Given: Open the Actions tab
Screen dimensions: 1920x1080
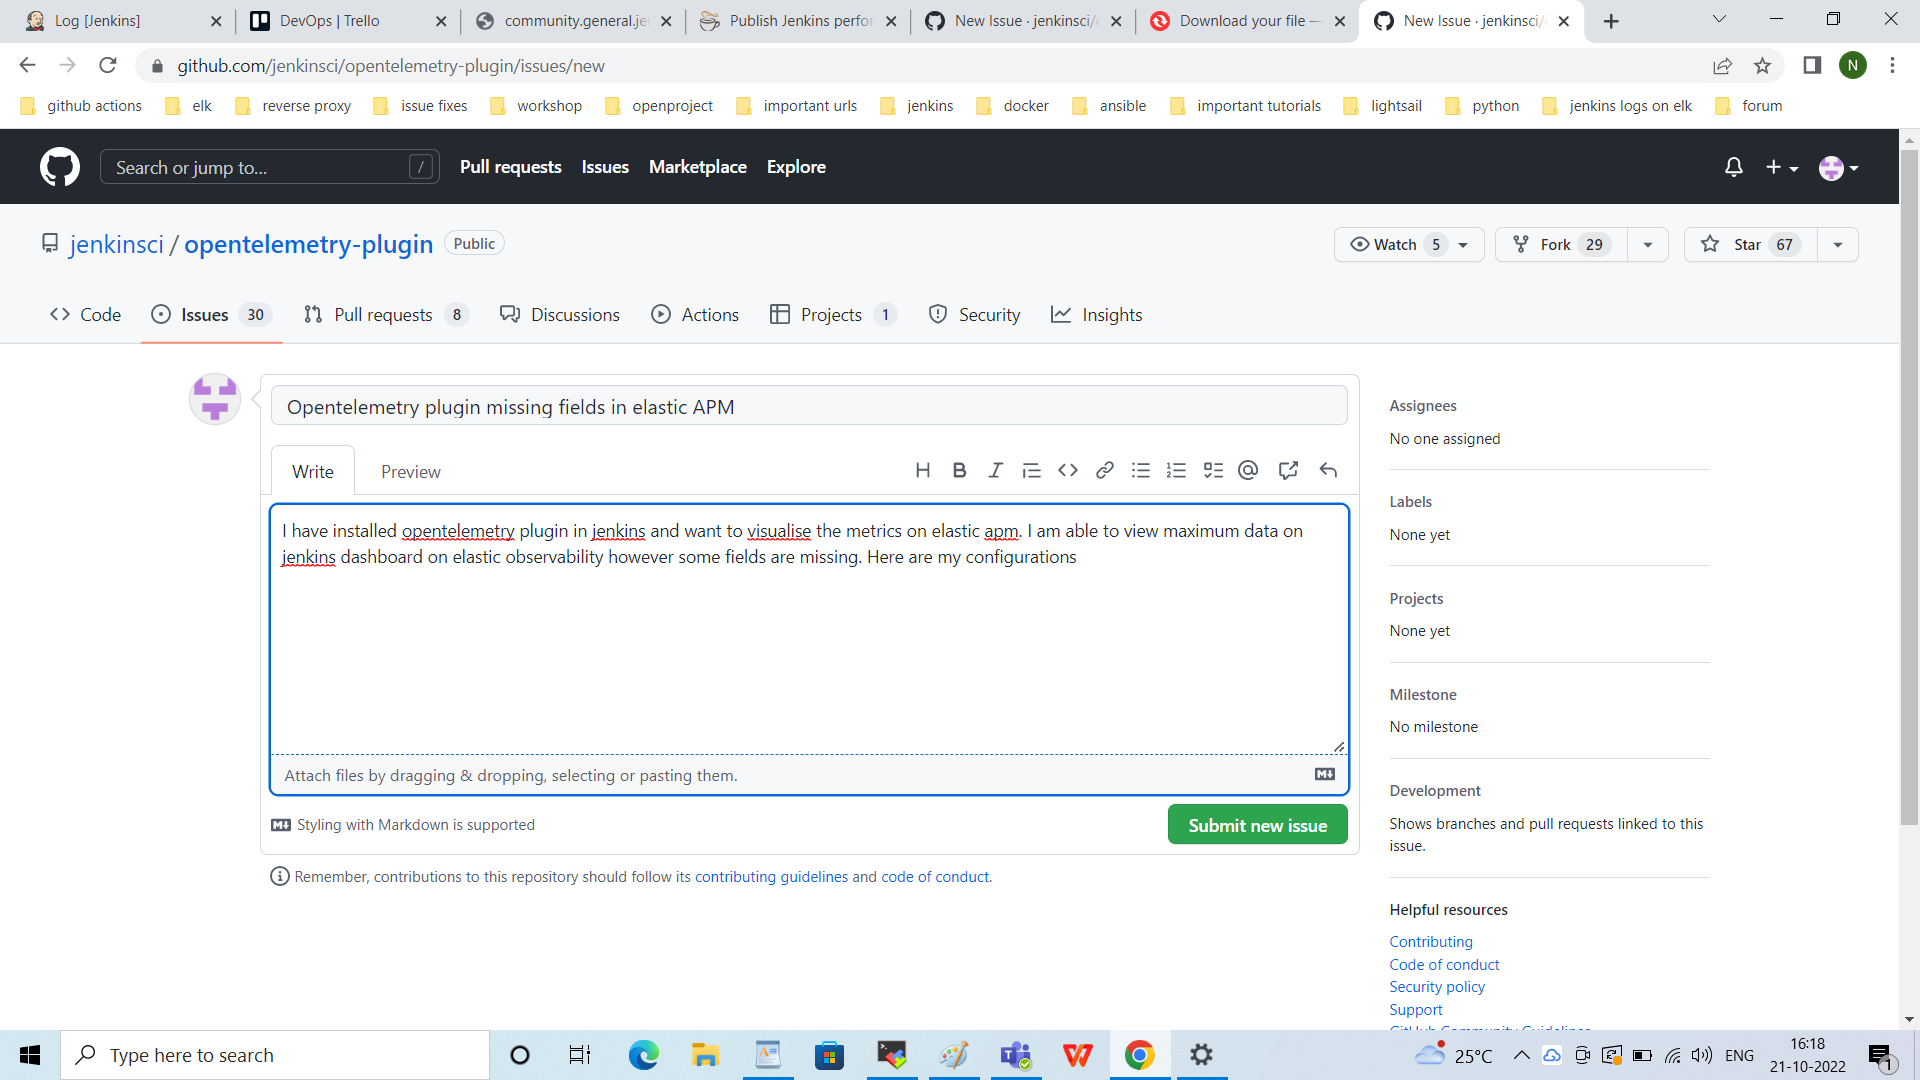Looking at the screenshot, I should point(695,315).
